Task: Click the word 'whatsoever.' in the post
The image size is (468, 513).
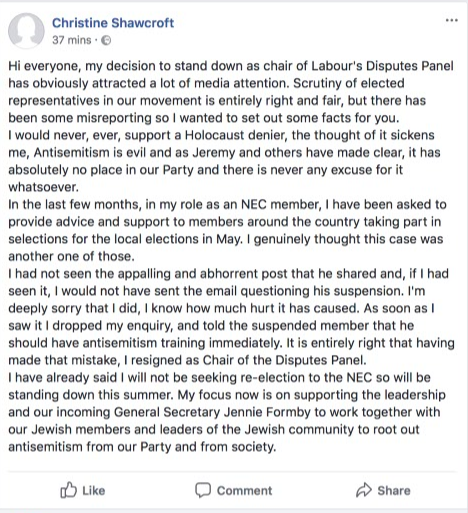Action: tap(43, 187)
